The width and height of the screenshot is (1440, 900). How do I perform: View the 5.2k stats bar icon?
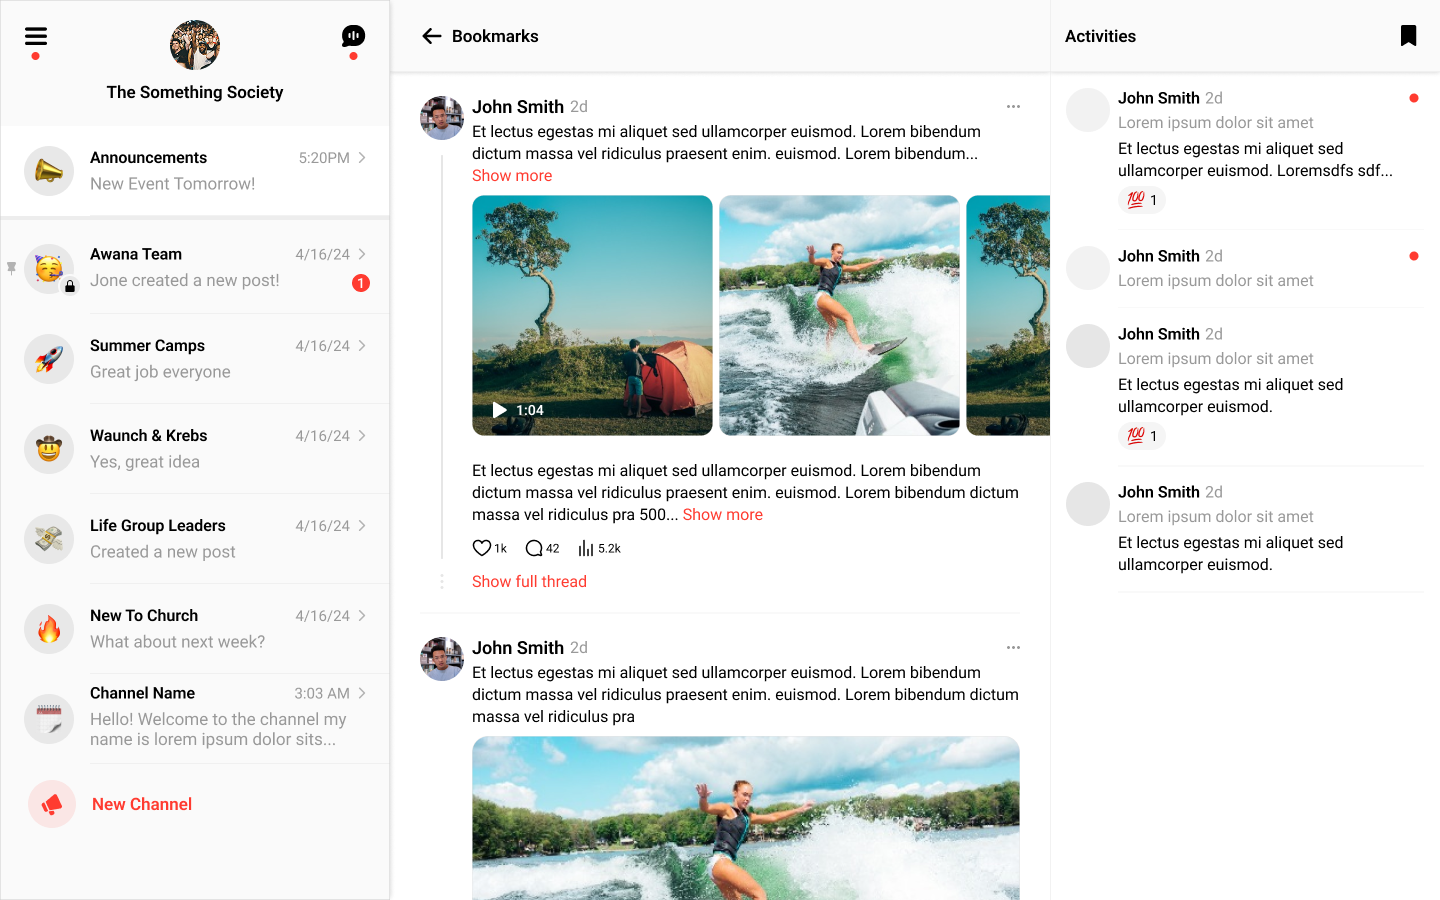click(586, 548)
